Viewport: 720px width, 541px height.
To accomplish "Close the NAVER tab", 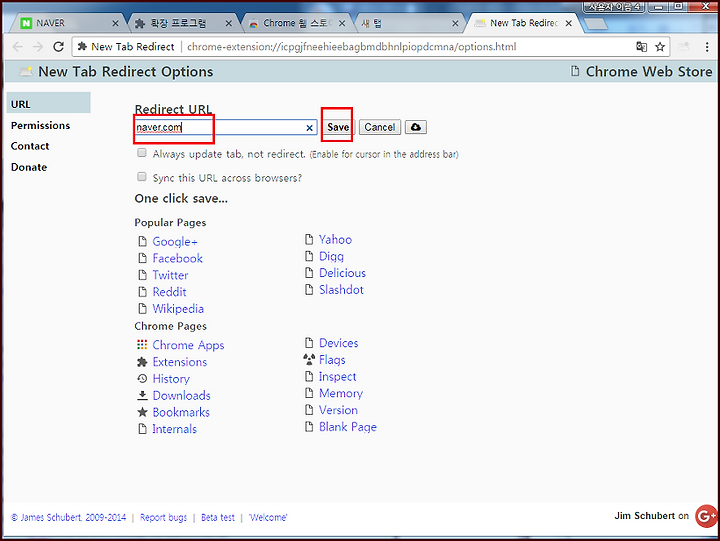I will 115,23.
